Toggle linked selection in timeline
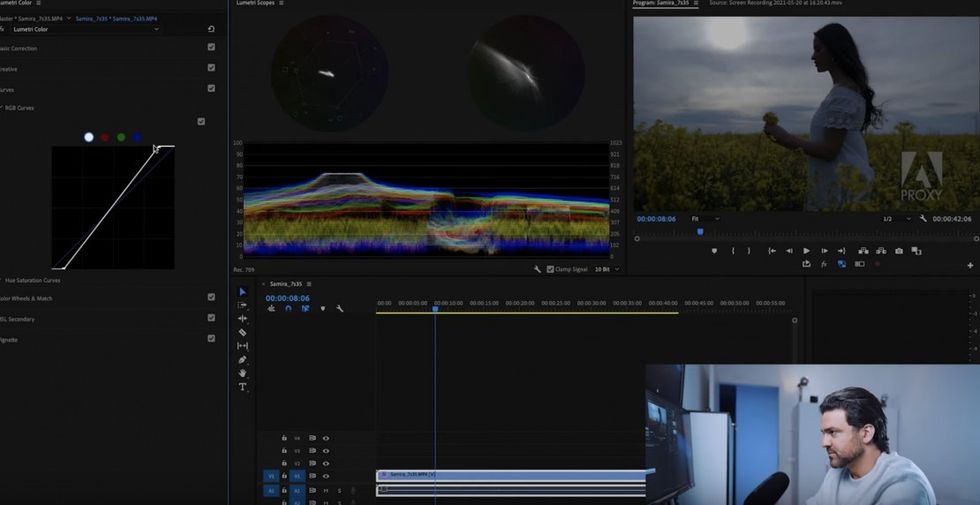 pyautogui.click(x=306, y=308)
